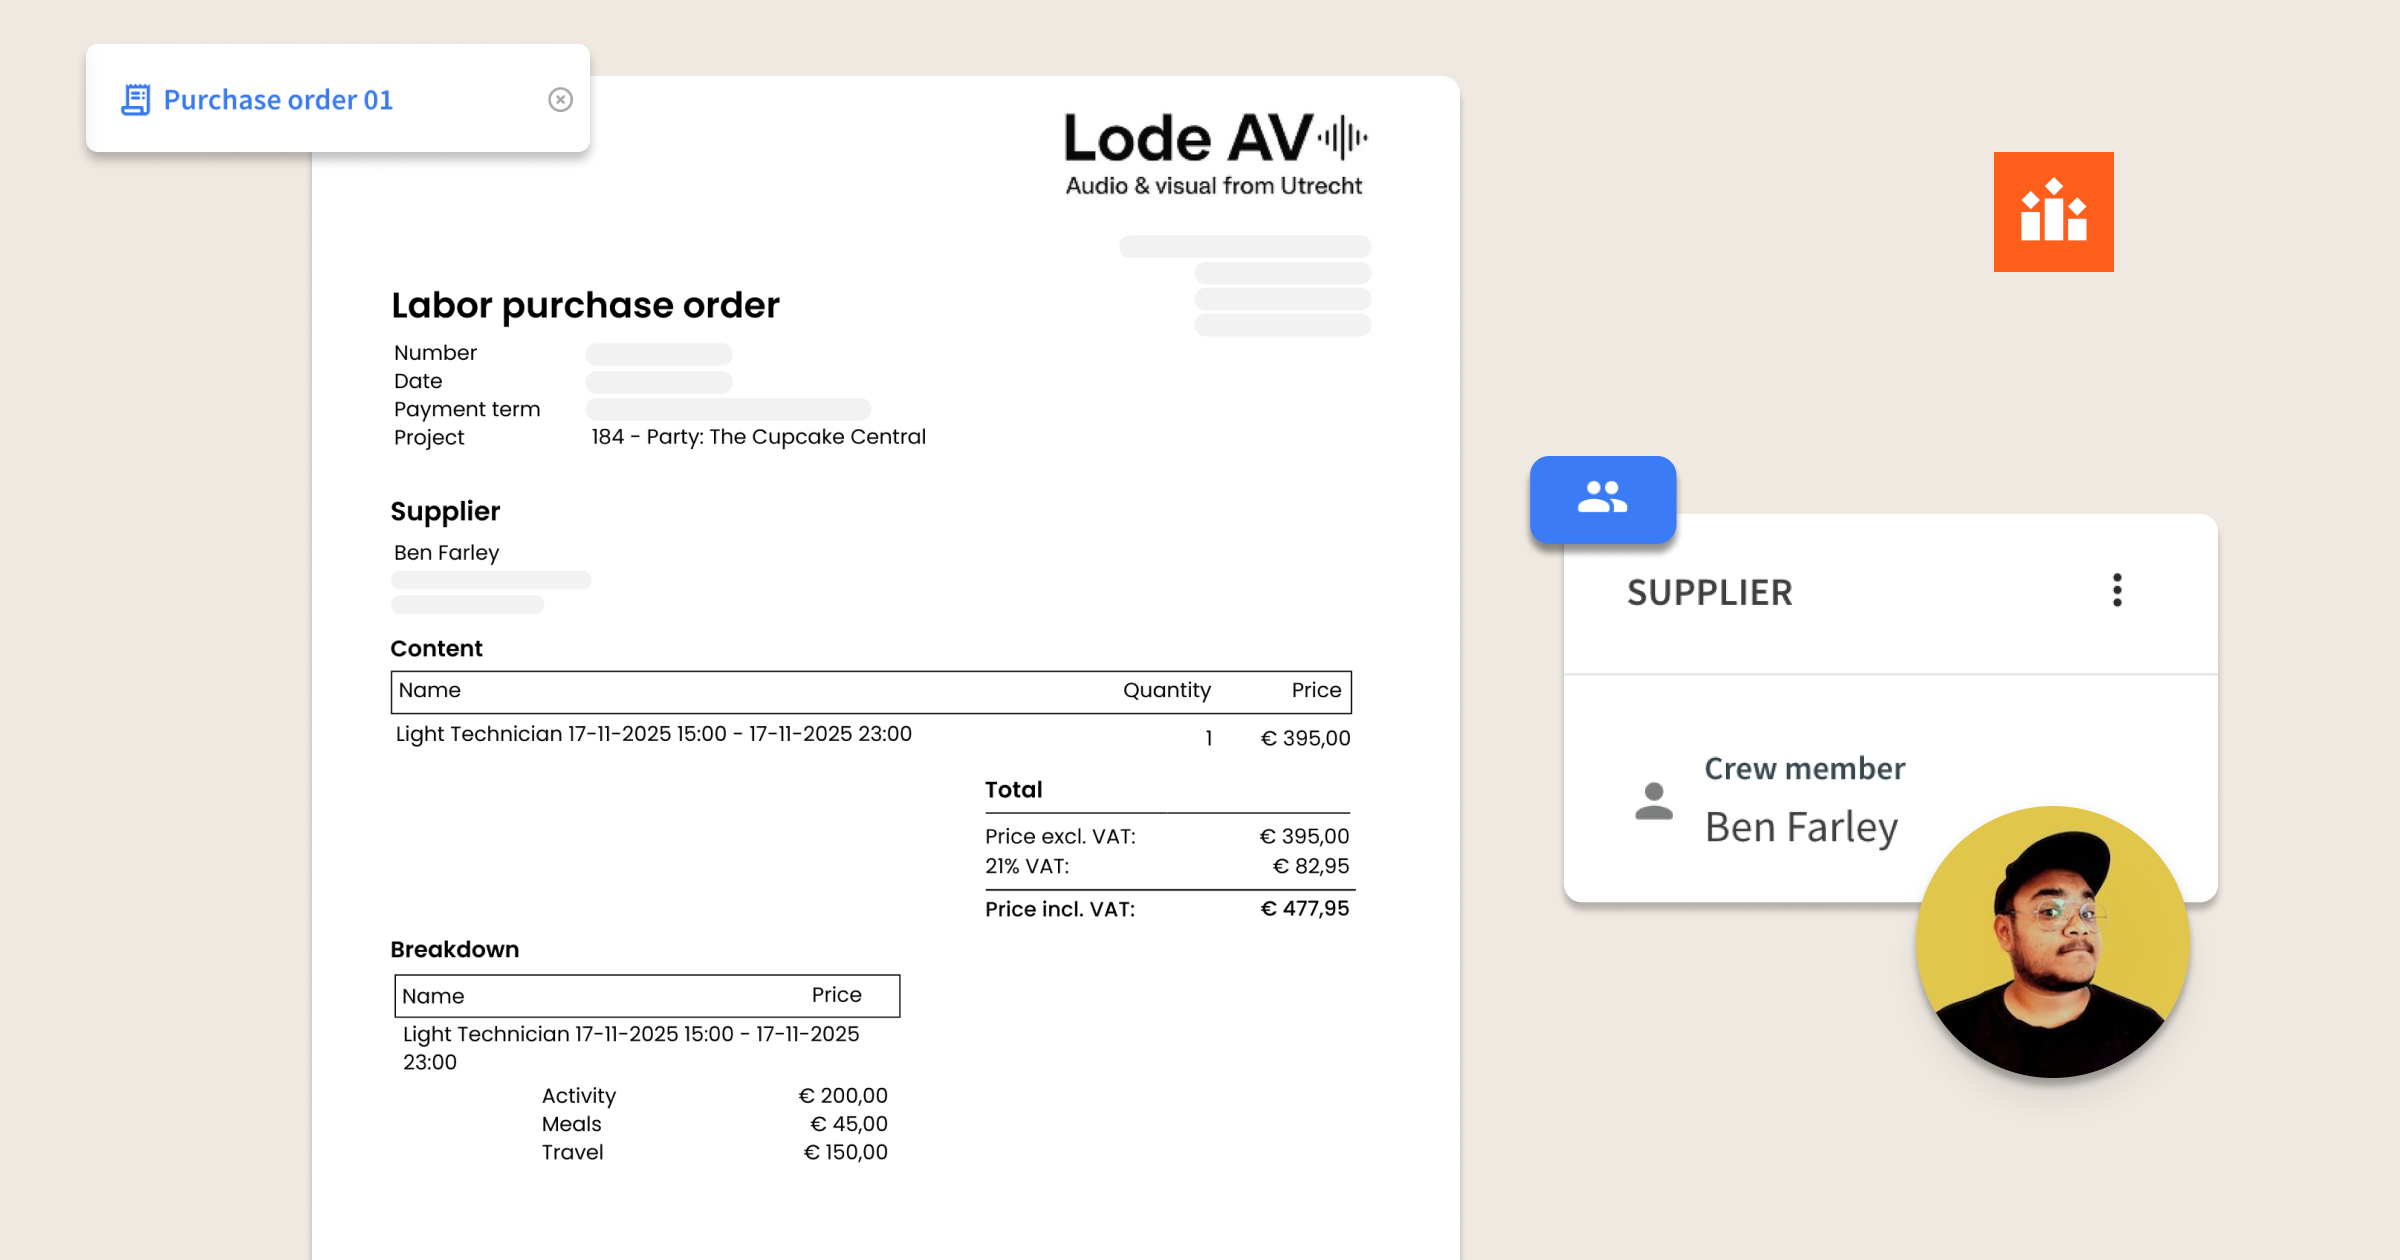The image size is (2400, 1260).
Task: Click the purchase order document icon
Action: pos(136,99)
